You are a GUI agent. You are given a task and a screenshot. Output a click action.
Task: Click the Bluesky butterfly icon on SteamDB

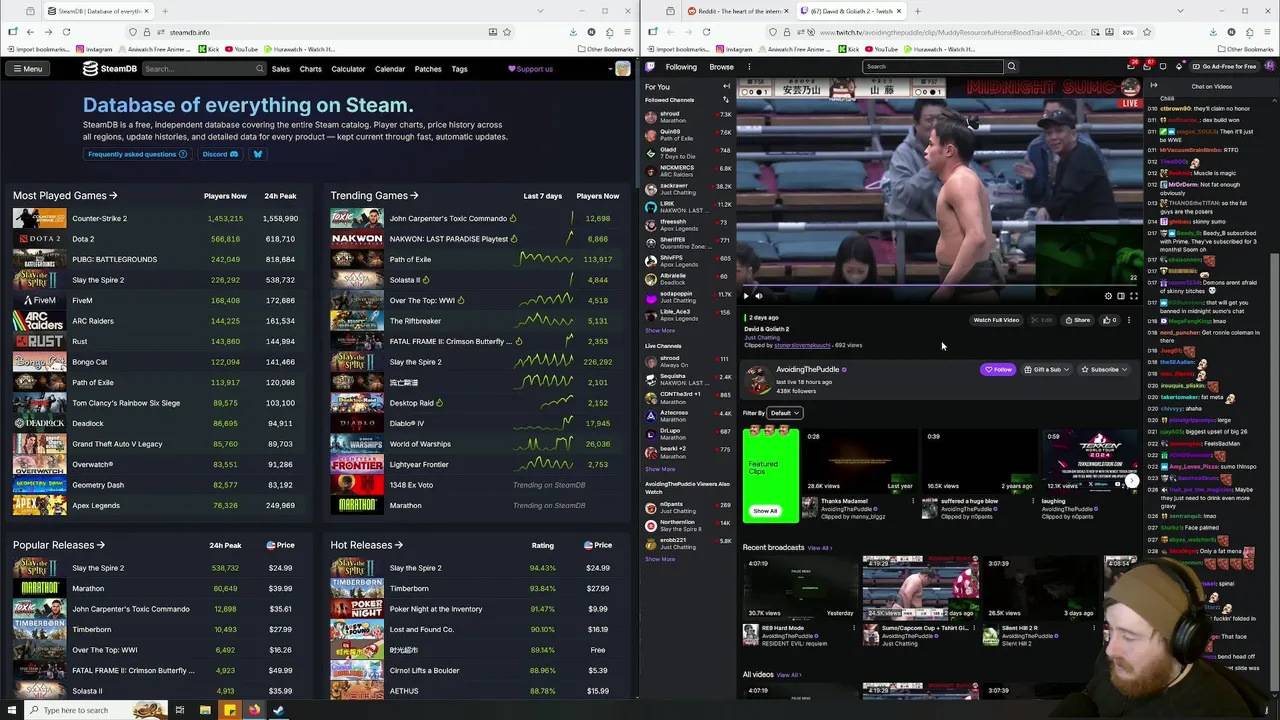point(257,154)
